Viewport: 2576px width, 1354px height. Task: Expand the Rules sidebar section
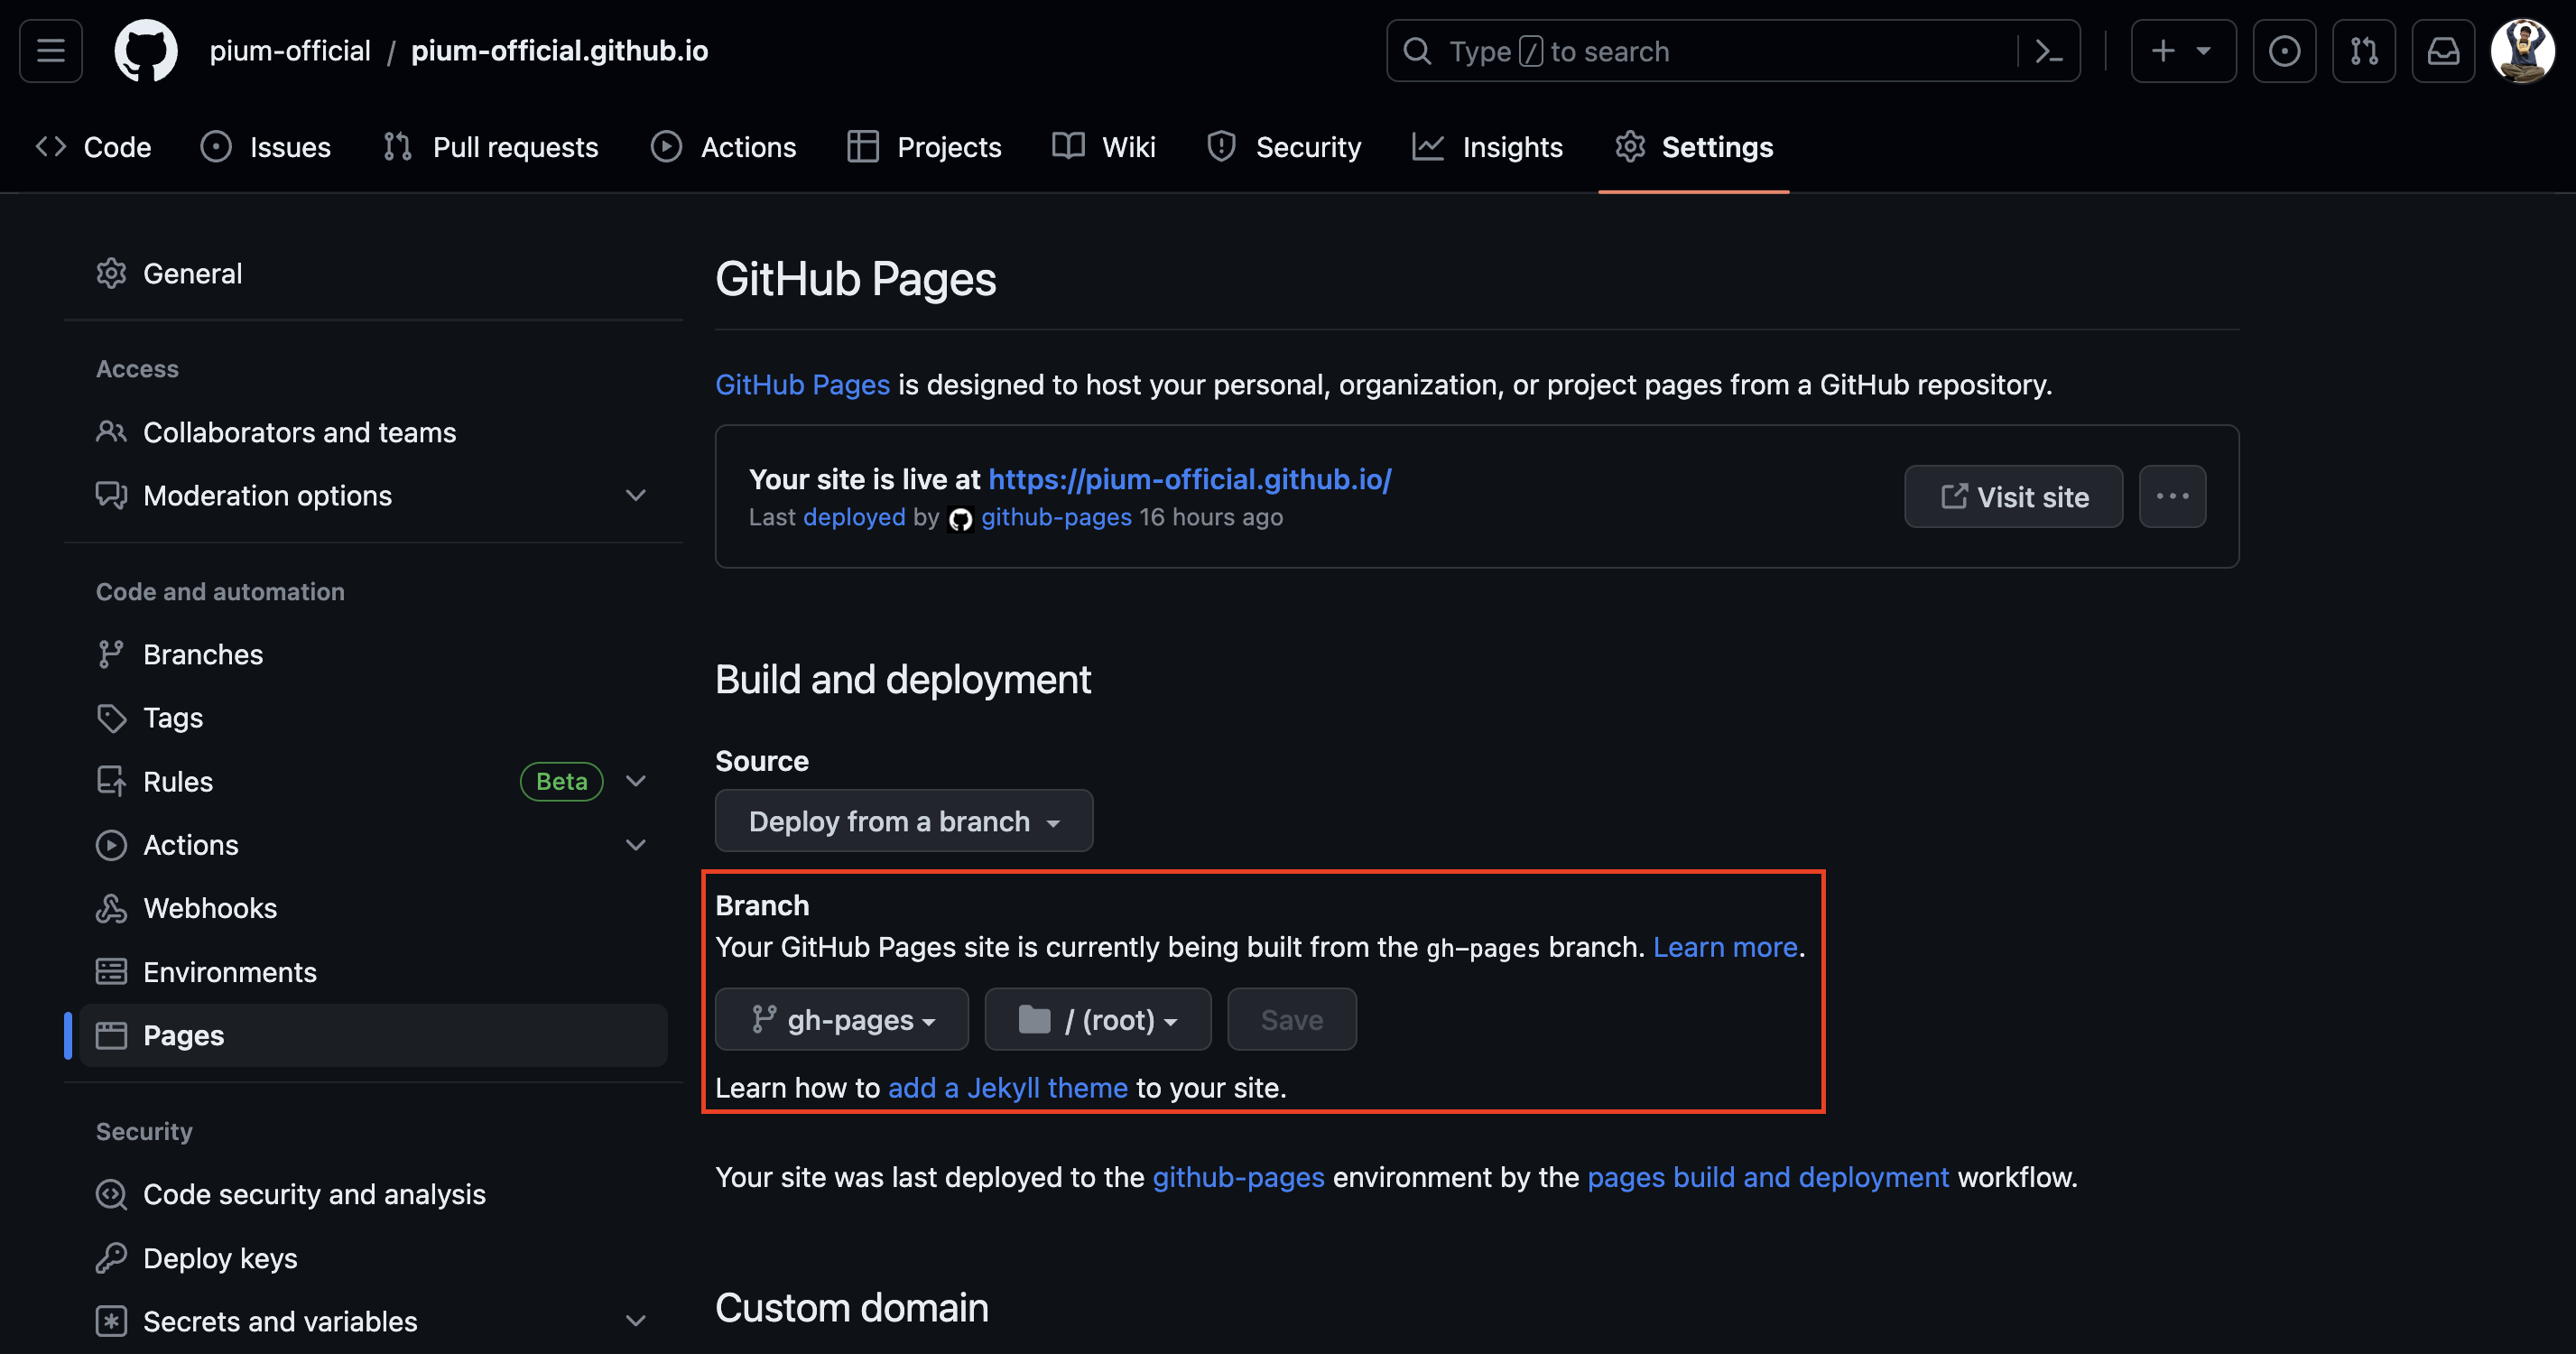pos(636,781)
